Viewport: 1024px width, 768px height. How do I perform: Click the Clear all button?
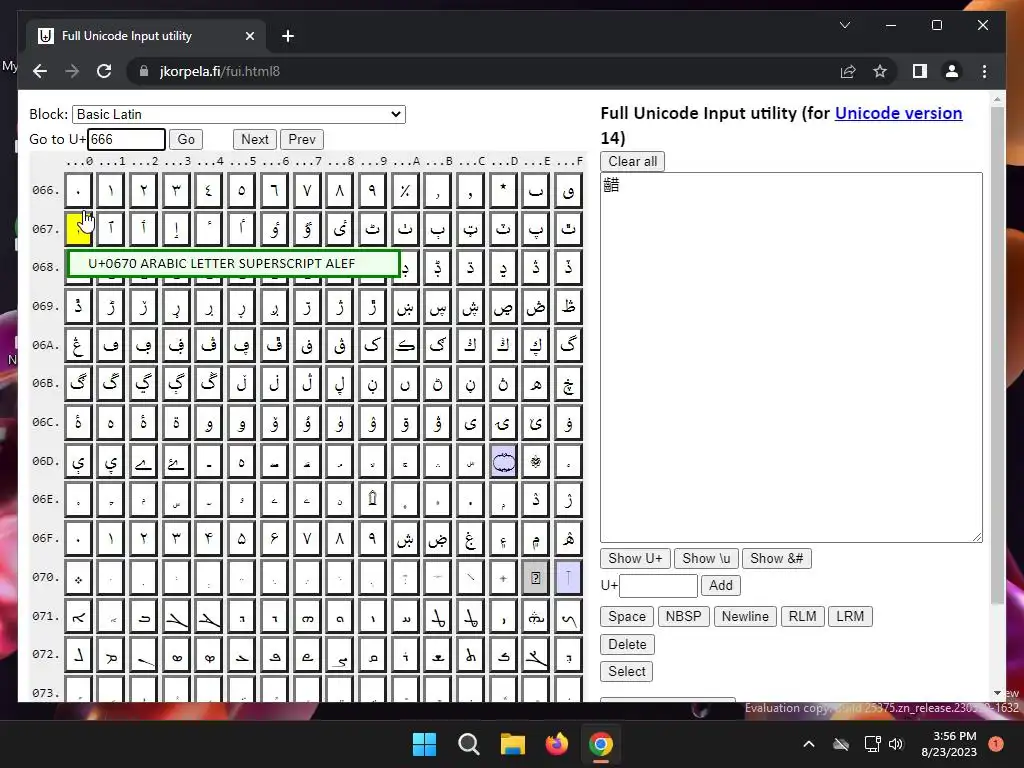[632, 161]
